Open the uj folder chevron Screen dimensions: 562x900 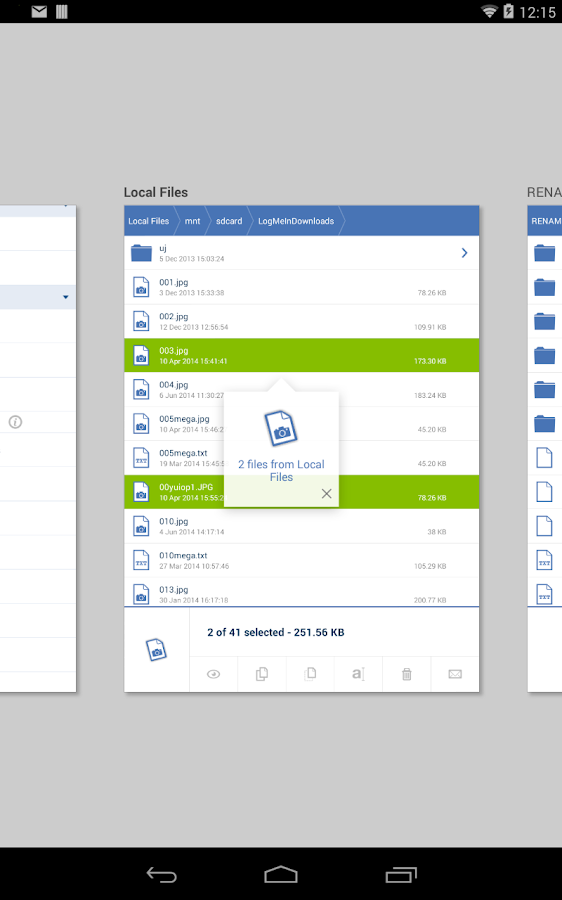pos(464,253)
